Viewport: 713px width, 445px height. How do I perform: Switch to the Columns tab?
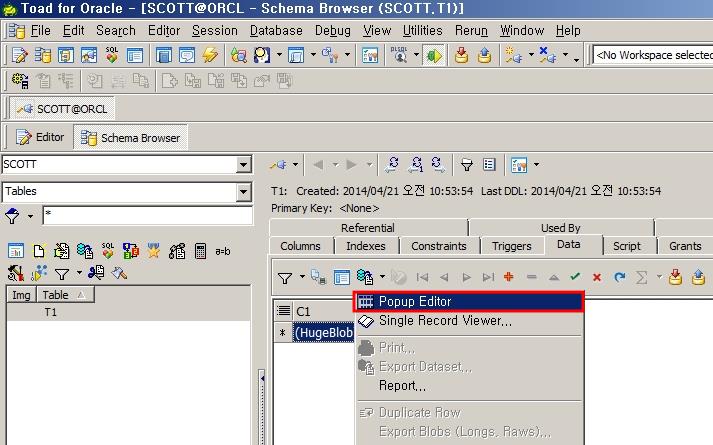point(300,246)
